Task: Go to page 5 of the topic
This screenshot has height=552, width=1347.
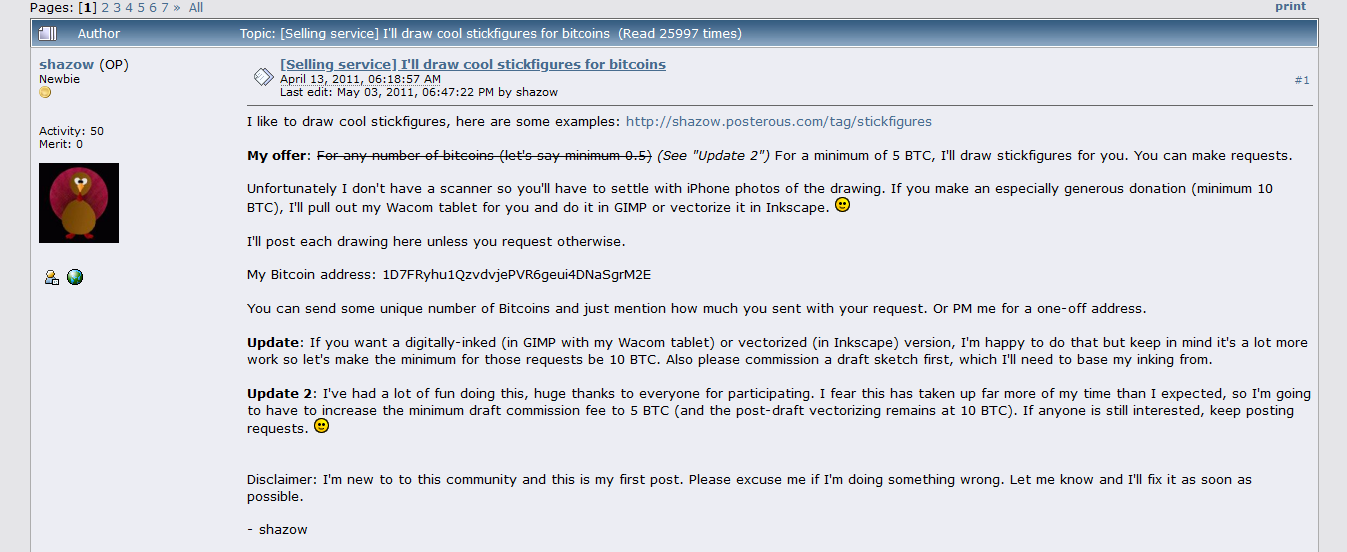Action: click(x=141, y=7)
